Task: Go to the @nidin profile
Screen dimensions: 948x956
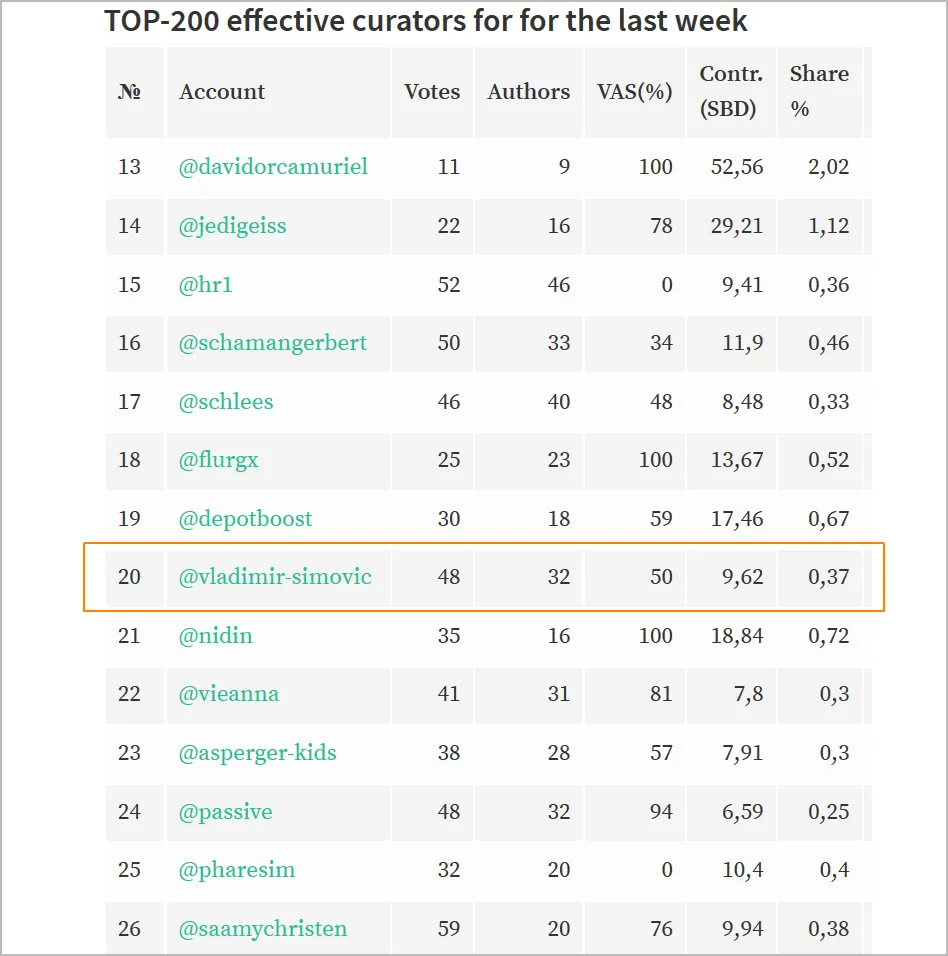Action: pyautogui.click(x=215, y=636)
